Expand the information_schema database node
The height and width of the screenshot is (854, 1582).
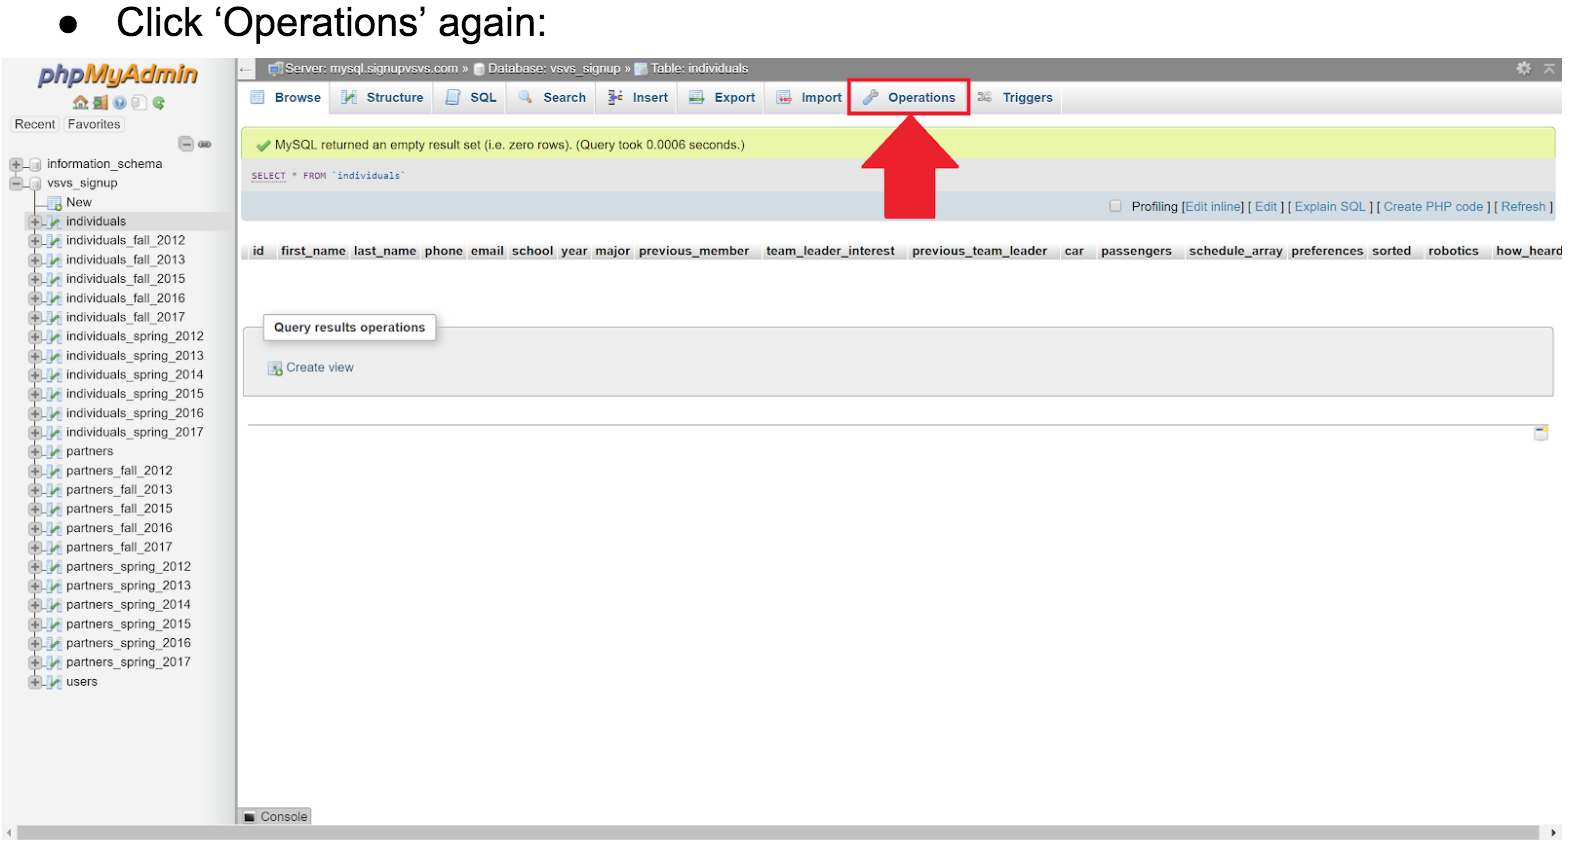pos(16,164)
